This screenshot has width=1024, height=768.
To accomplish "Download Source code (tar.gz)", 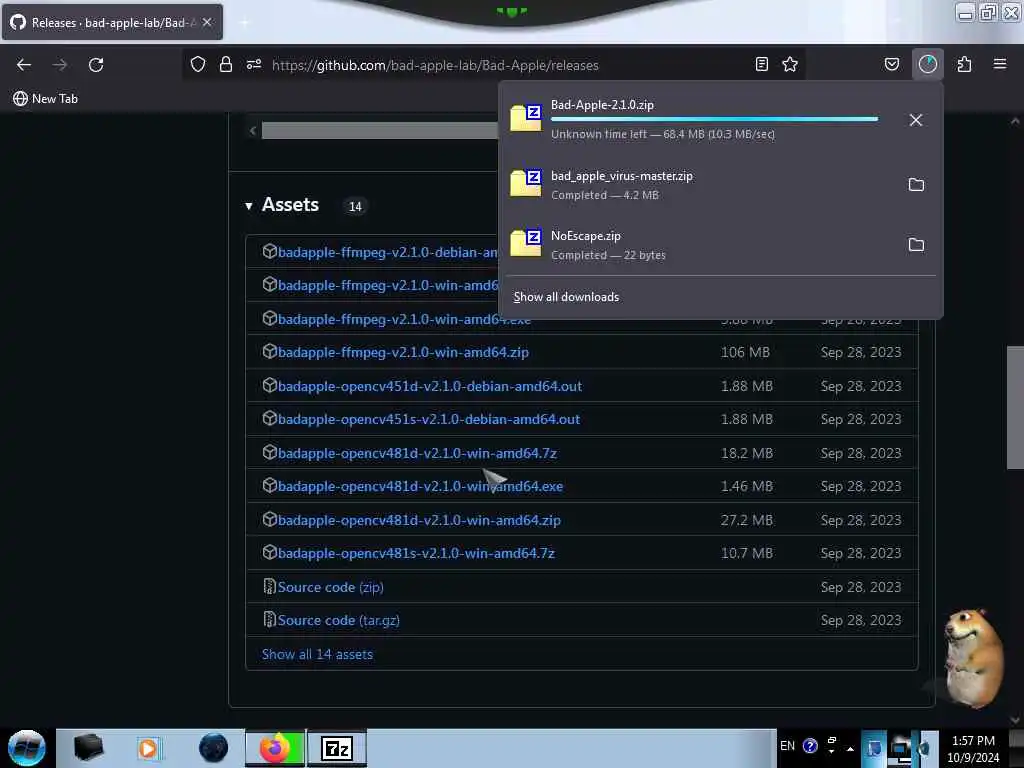I will pyautogui.click(x=338, y=620).
